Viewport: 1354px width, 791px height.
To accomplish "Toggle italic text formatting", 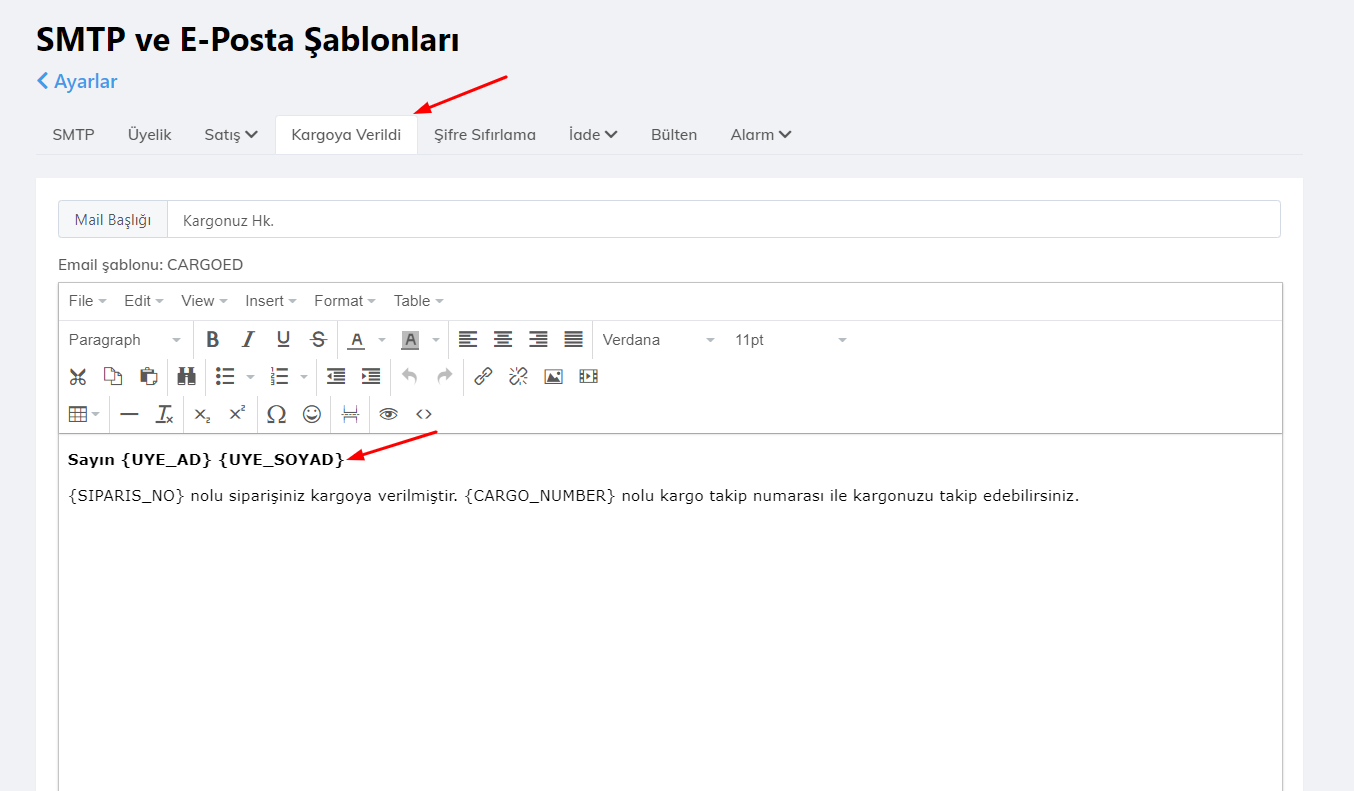I will (x=248, y=340).
